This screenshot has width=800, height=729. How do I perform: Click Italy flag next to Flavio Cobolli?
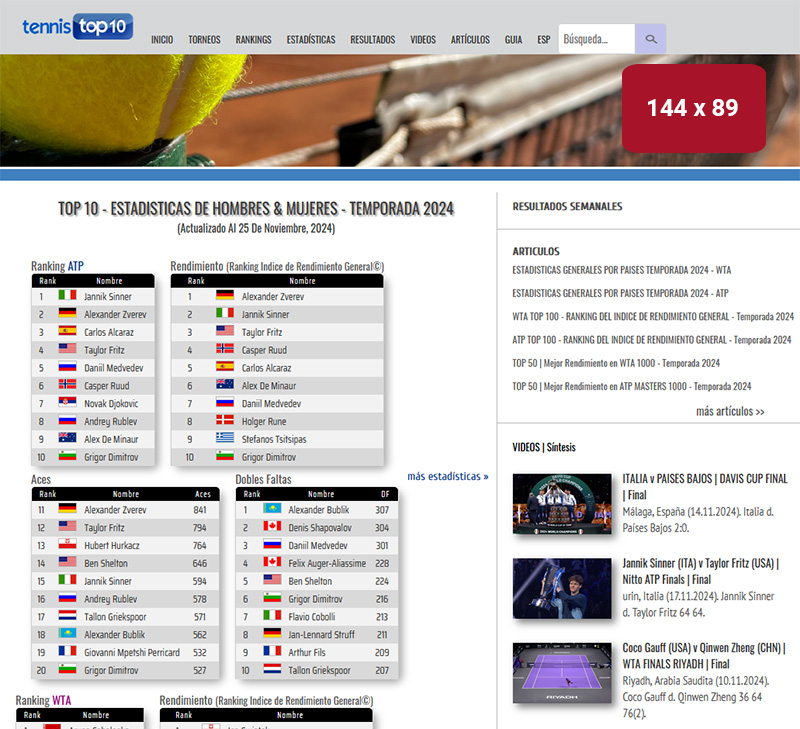pyautogui.click(x=272, y=616)
